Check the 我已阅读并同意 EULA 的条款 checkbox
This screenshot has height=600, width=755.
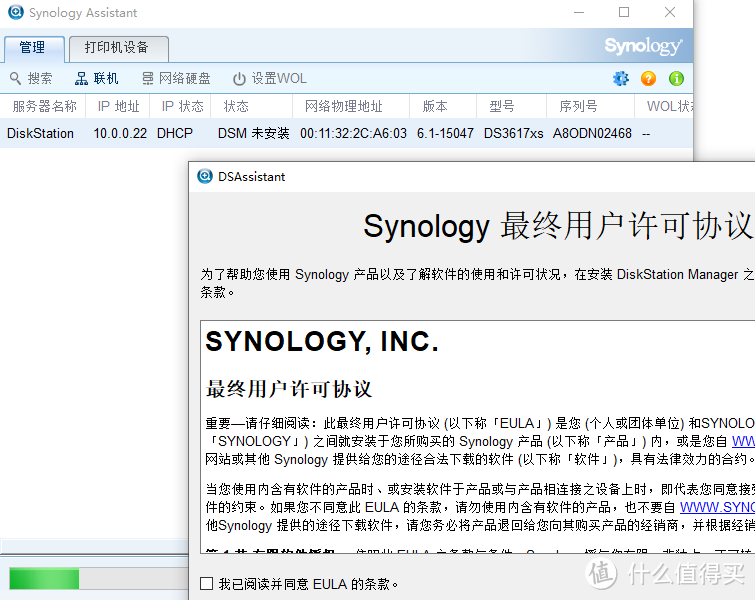coord(206,583)
